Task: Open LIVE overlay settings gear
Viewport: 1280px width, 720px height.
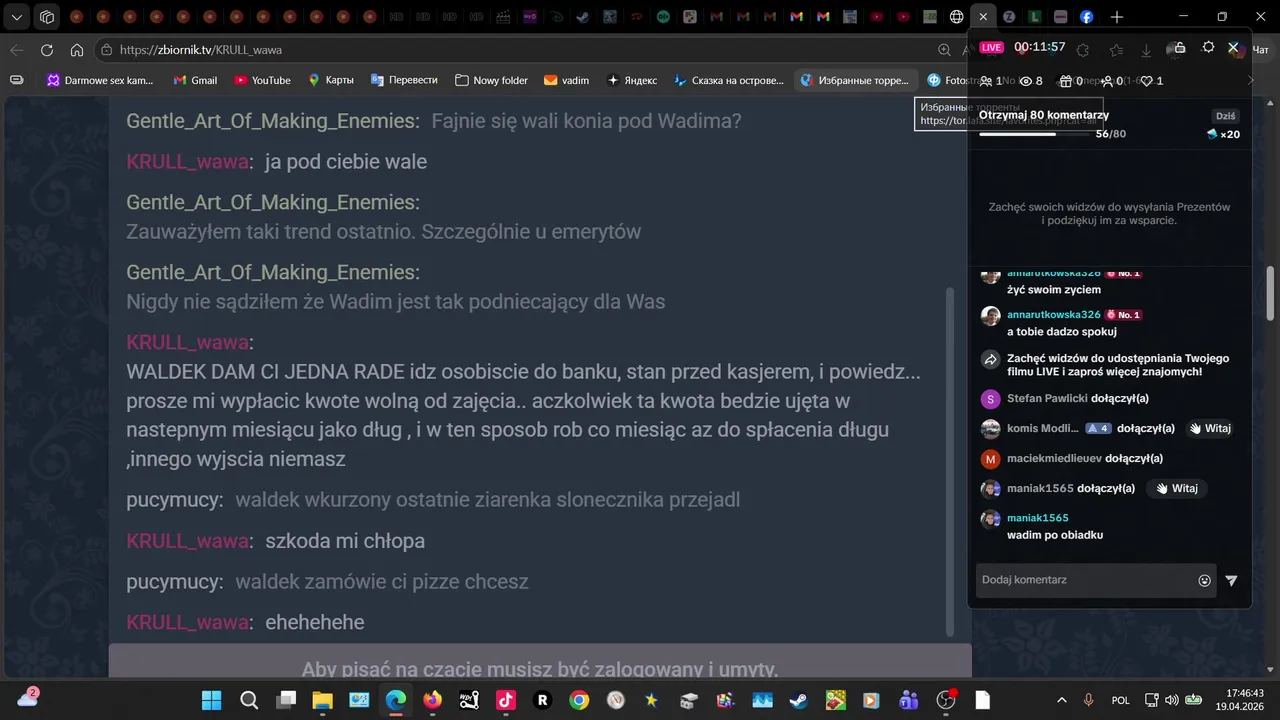Action: click(x=1208, y=48)
